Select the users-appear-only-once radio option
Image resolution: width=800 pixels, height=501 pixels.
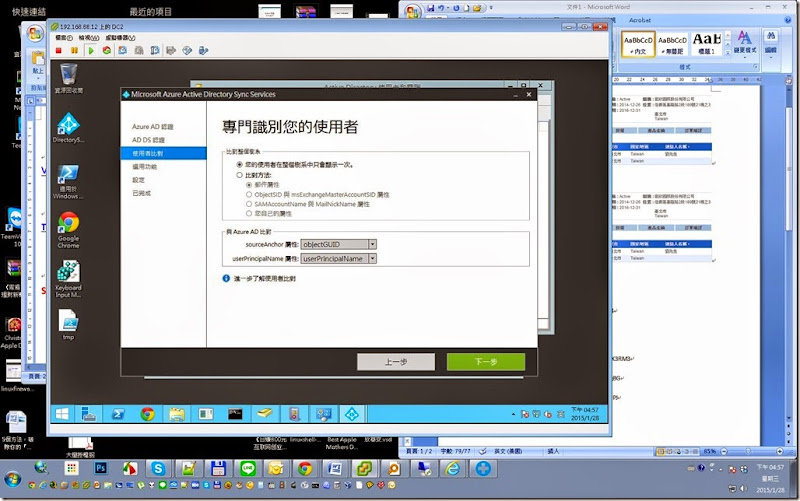[x=239, y=165]
